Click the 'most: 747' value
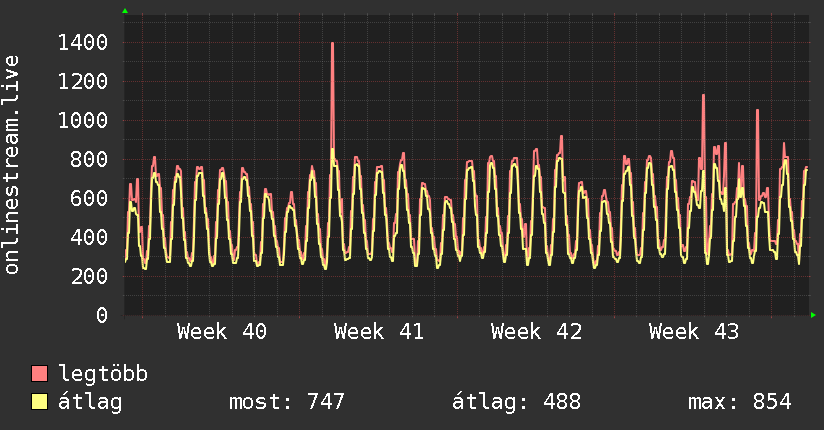The image size is (824, 430). (287, 402)
